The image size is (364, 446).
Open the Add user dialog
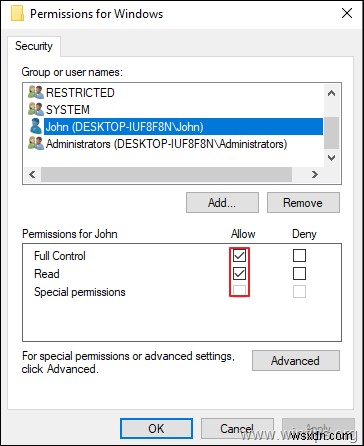(222, 203)
